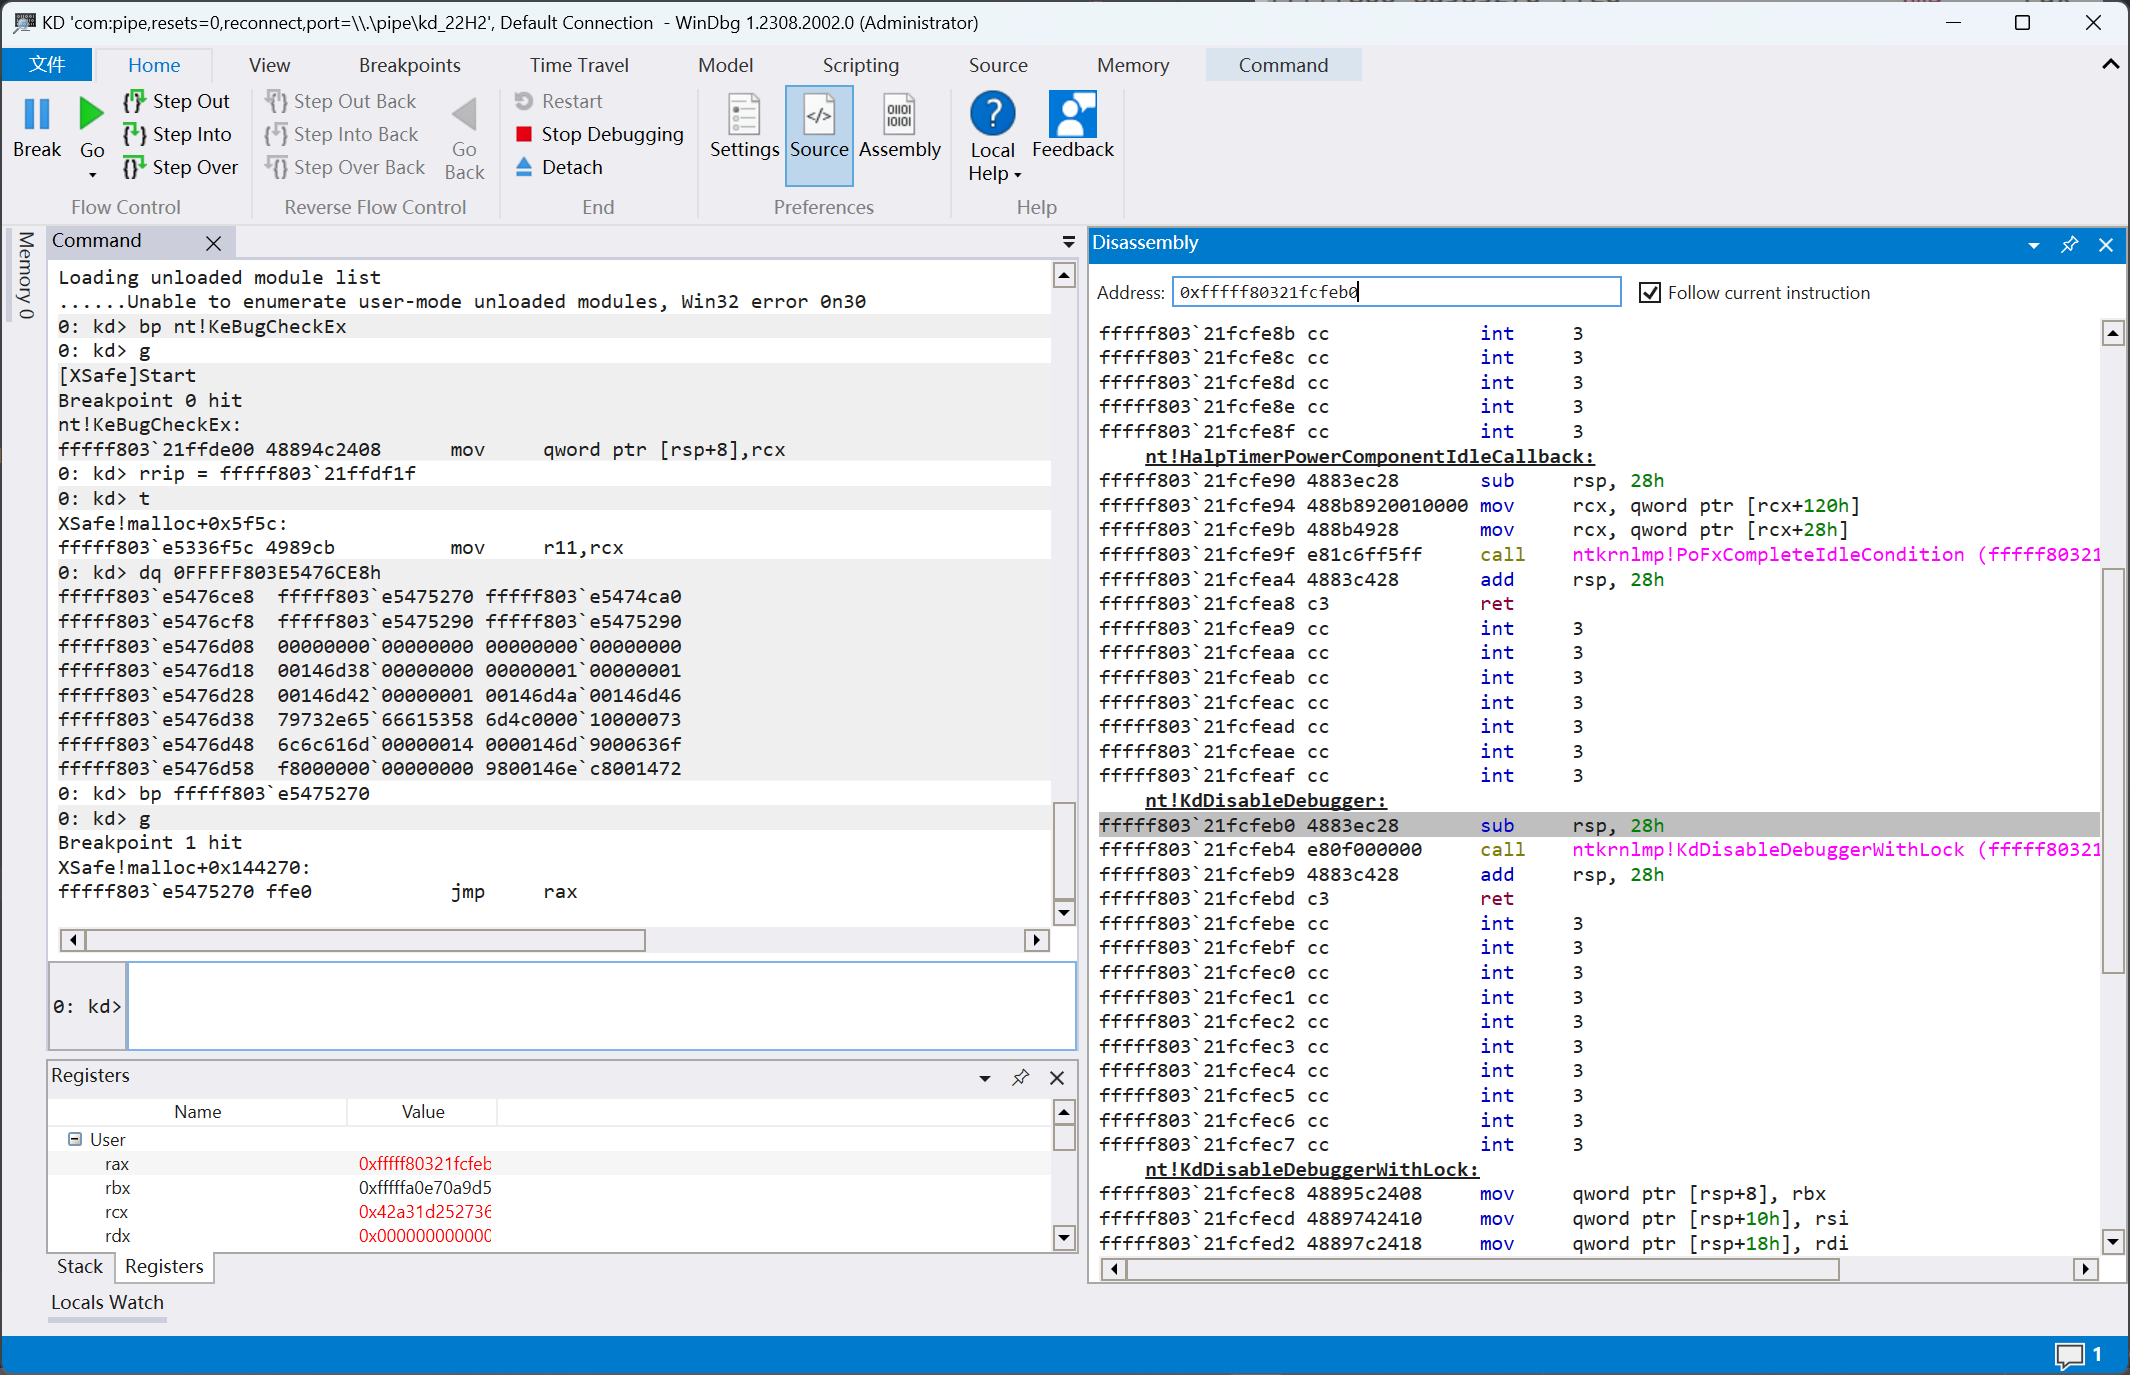Click the Go Back arrow icon

(464, 114)
